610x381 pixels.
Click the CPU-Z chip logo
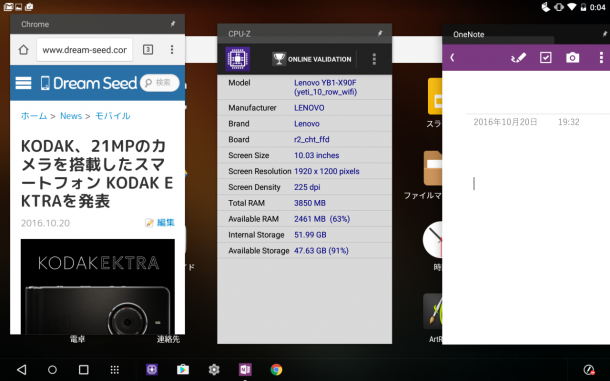pyautogui.click(x=238, y=59)
